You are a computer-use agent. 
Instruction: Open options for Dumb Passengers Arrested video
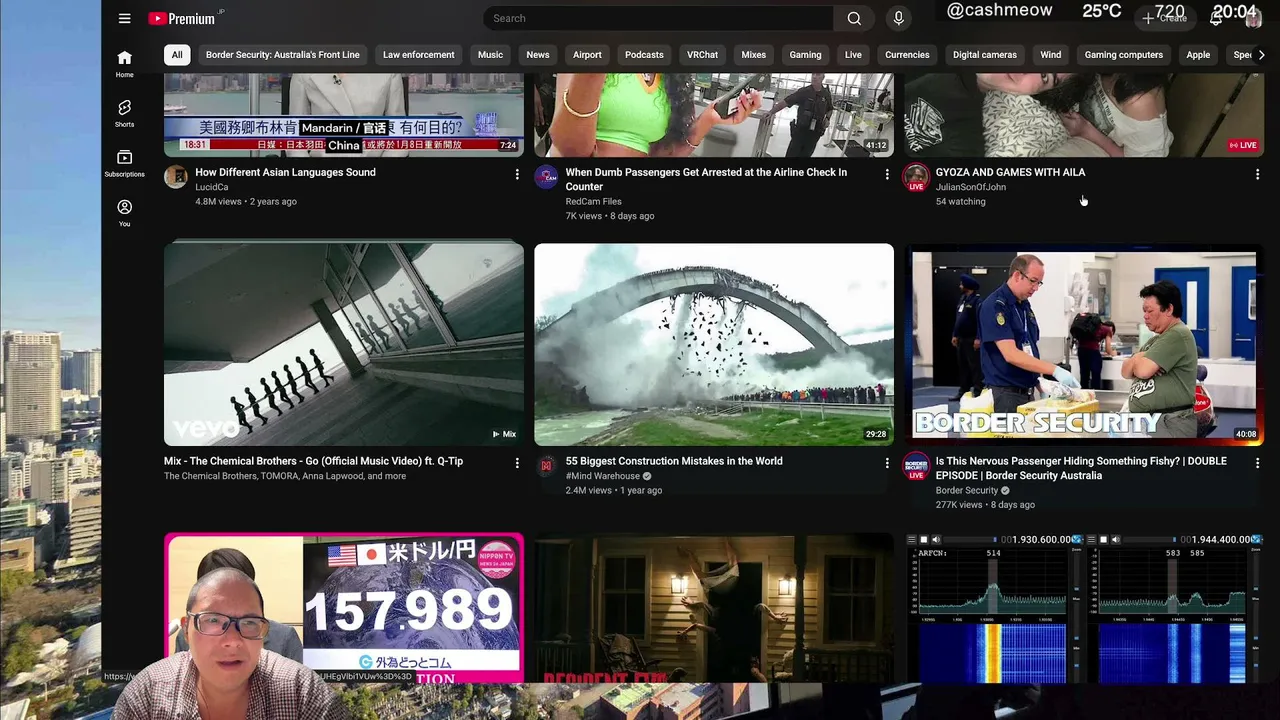pos(887,174)
